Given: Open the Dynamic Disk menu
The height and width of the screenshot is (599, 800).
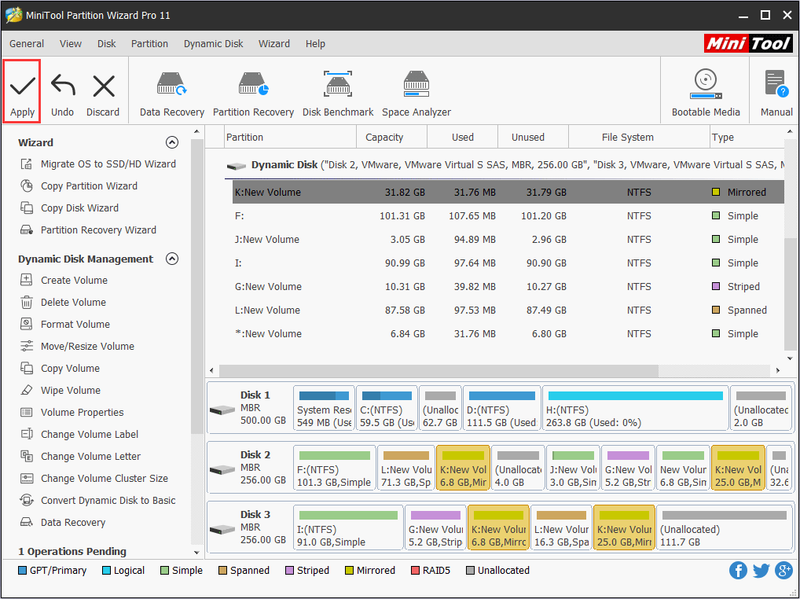Looking at the screenshot, I should point(213,44).
